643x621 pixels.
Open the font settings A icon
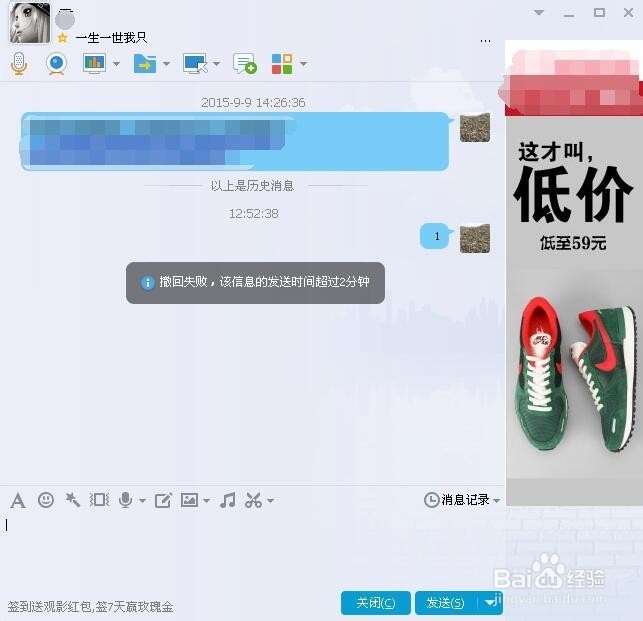pyautogui.click(x=18, y=500)
